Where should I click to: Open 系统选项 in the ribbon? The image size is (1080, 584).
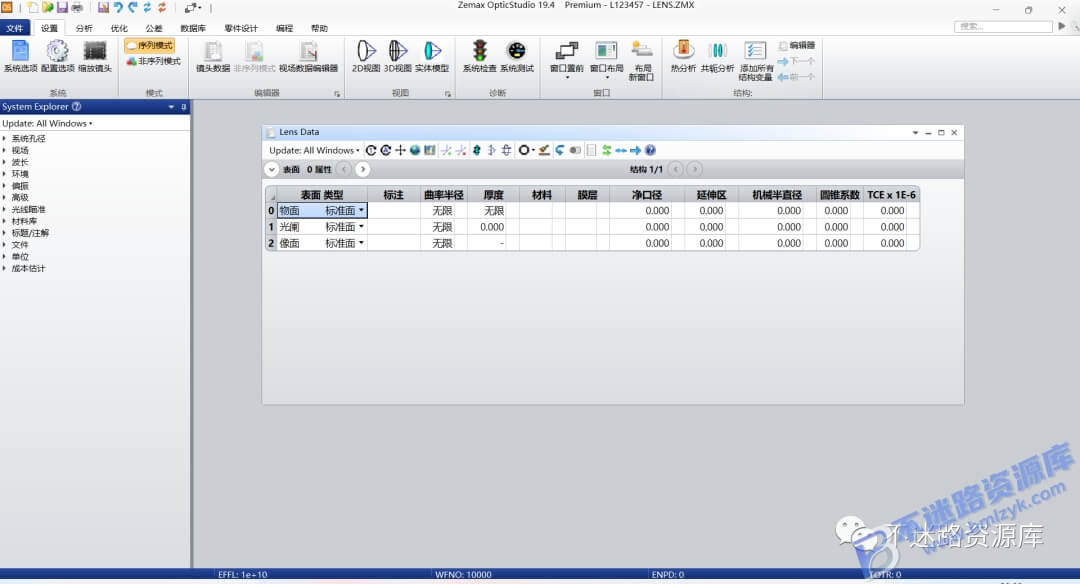20,56
